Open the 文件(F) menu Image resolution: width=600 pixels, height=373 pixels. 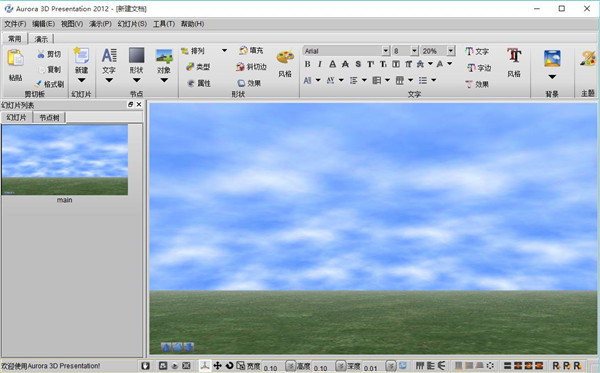tap(15, 24)
